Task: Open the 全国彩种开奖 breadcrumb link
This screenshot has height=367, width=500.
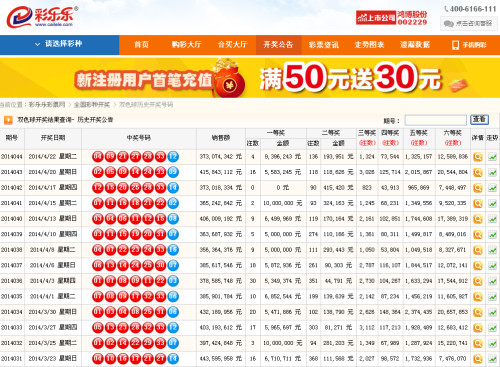Action: coord(92,105)
